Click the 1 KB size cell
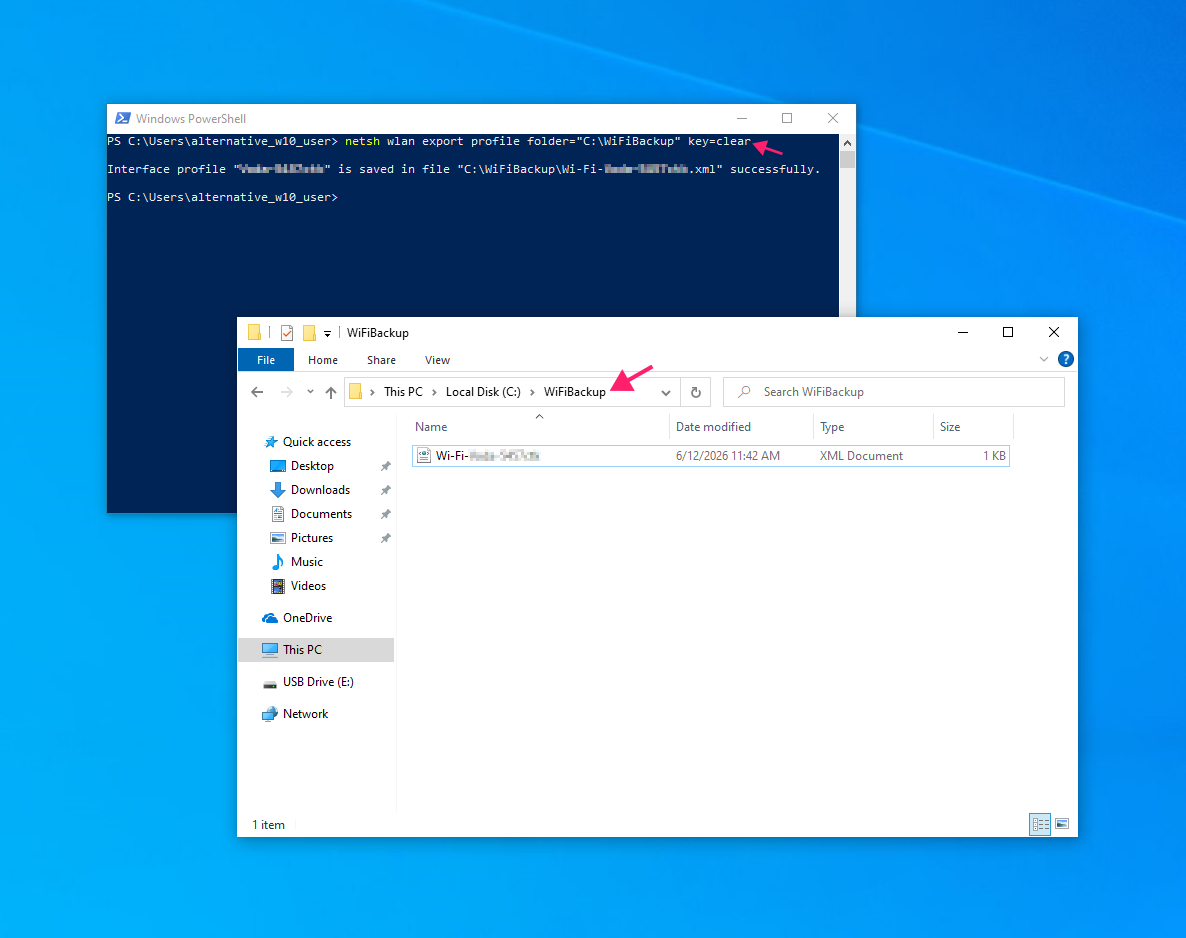The width and height of the screenshot is (1186, 938). pos(994,455)
